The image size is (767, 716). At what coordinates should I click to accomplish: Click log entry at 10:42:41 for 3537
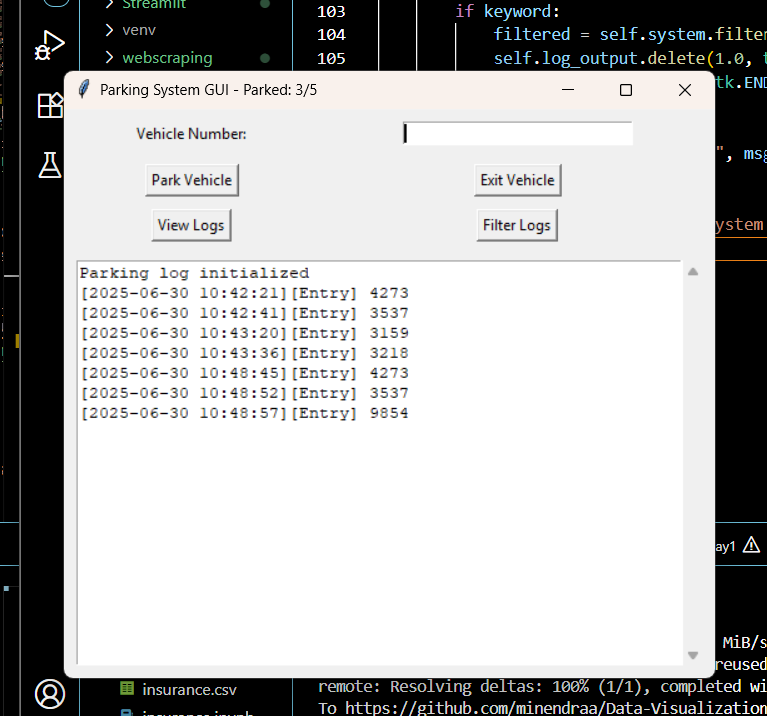(x=244, y=313)
